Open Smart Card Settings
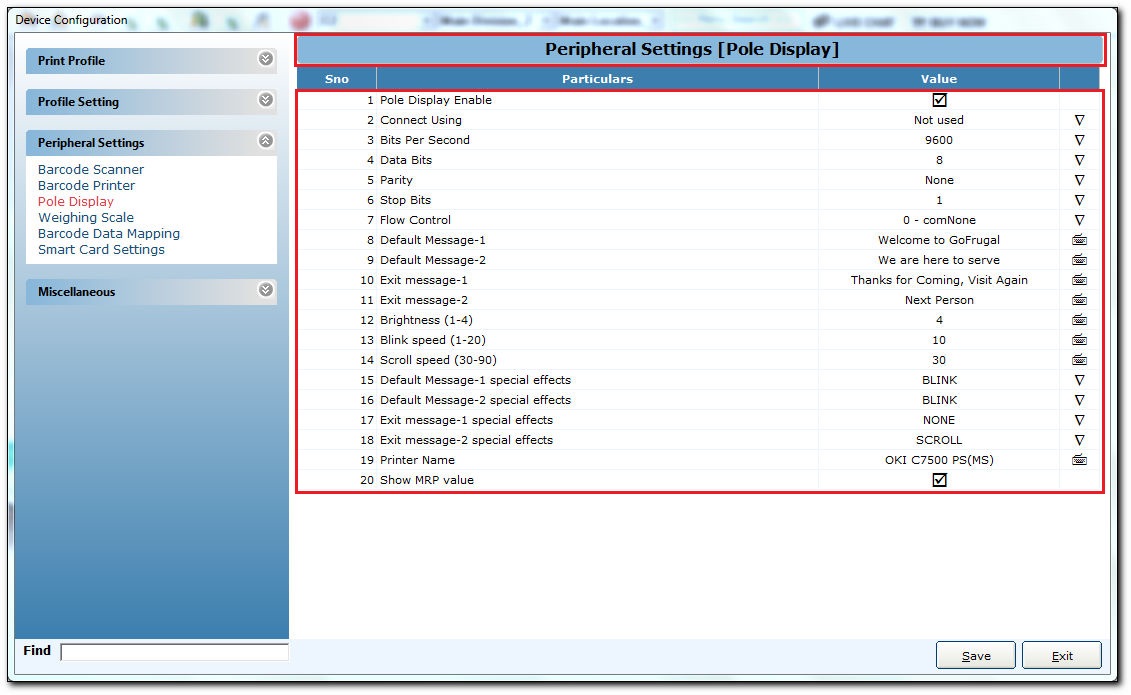This screenshot has width=1131, height=695. pos(101,249)
